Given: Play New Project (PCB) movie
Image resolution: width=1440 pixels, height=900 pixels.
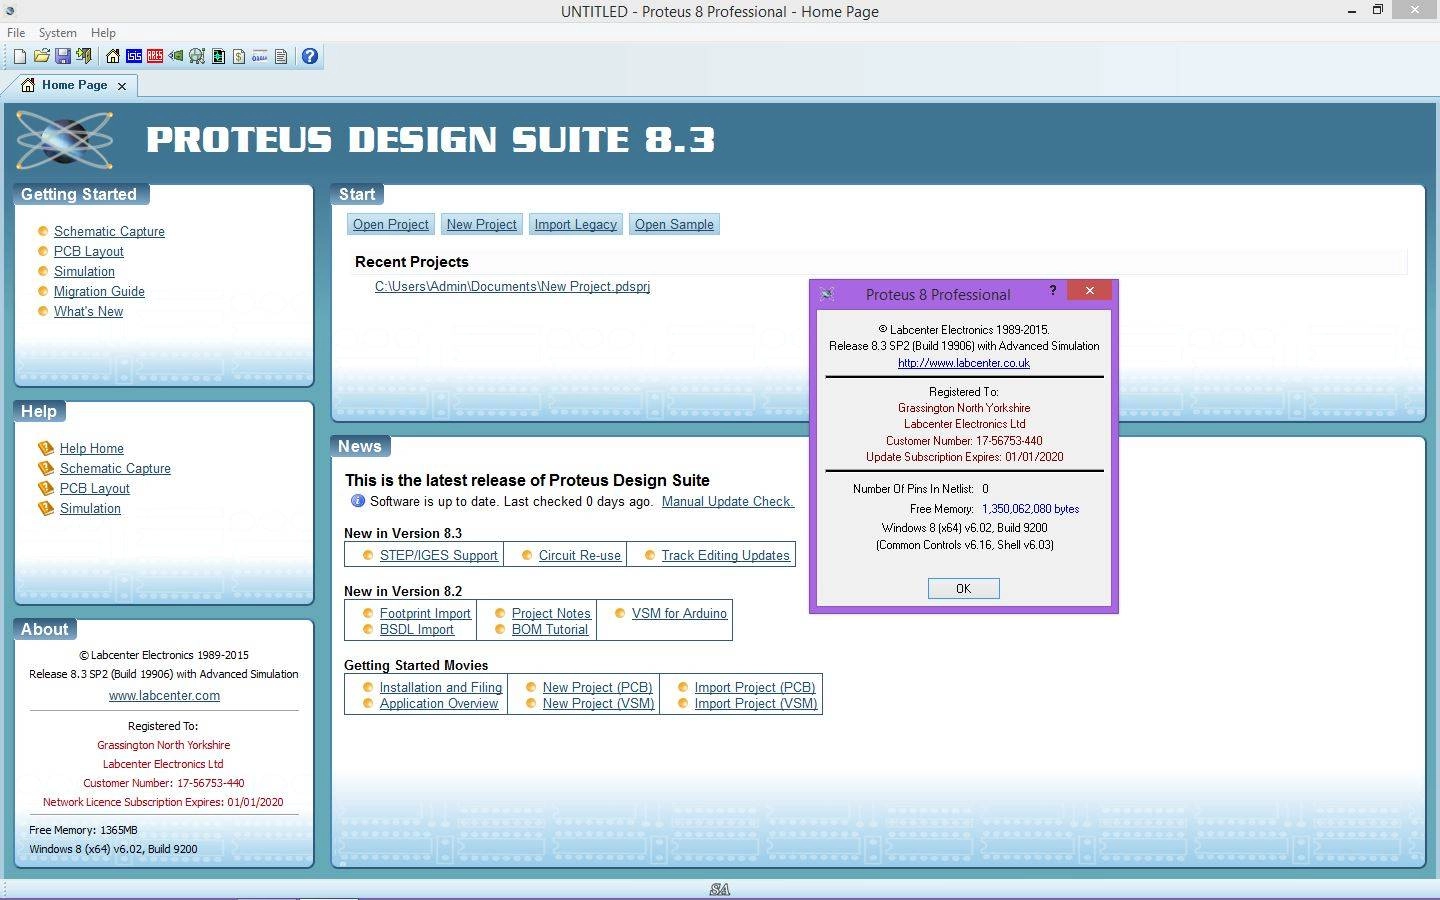Looking at the screenshot, I should (x=597, y=687).
